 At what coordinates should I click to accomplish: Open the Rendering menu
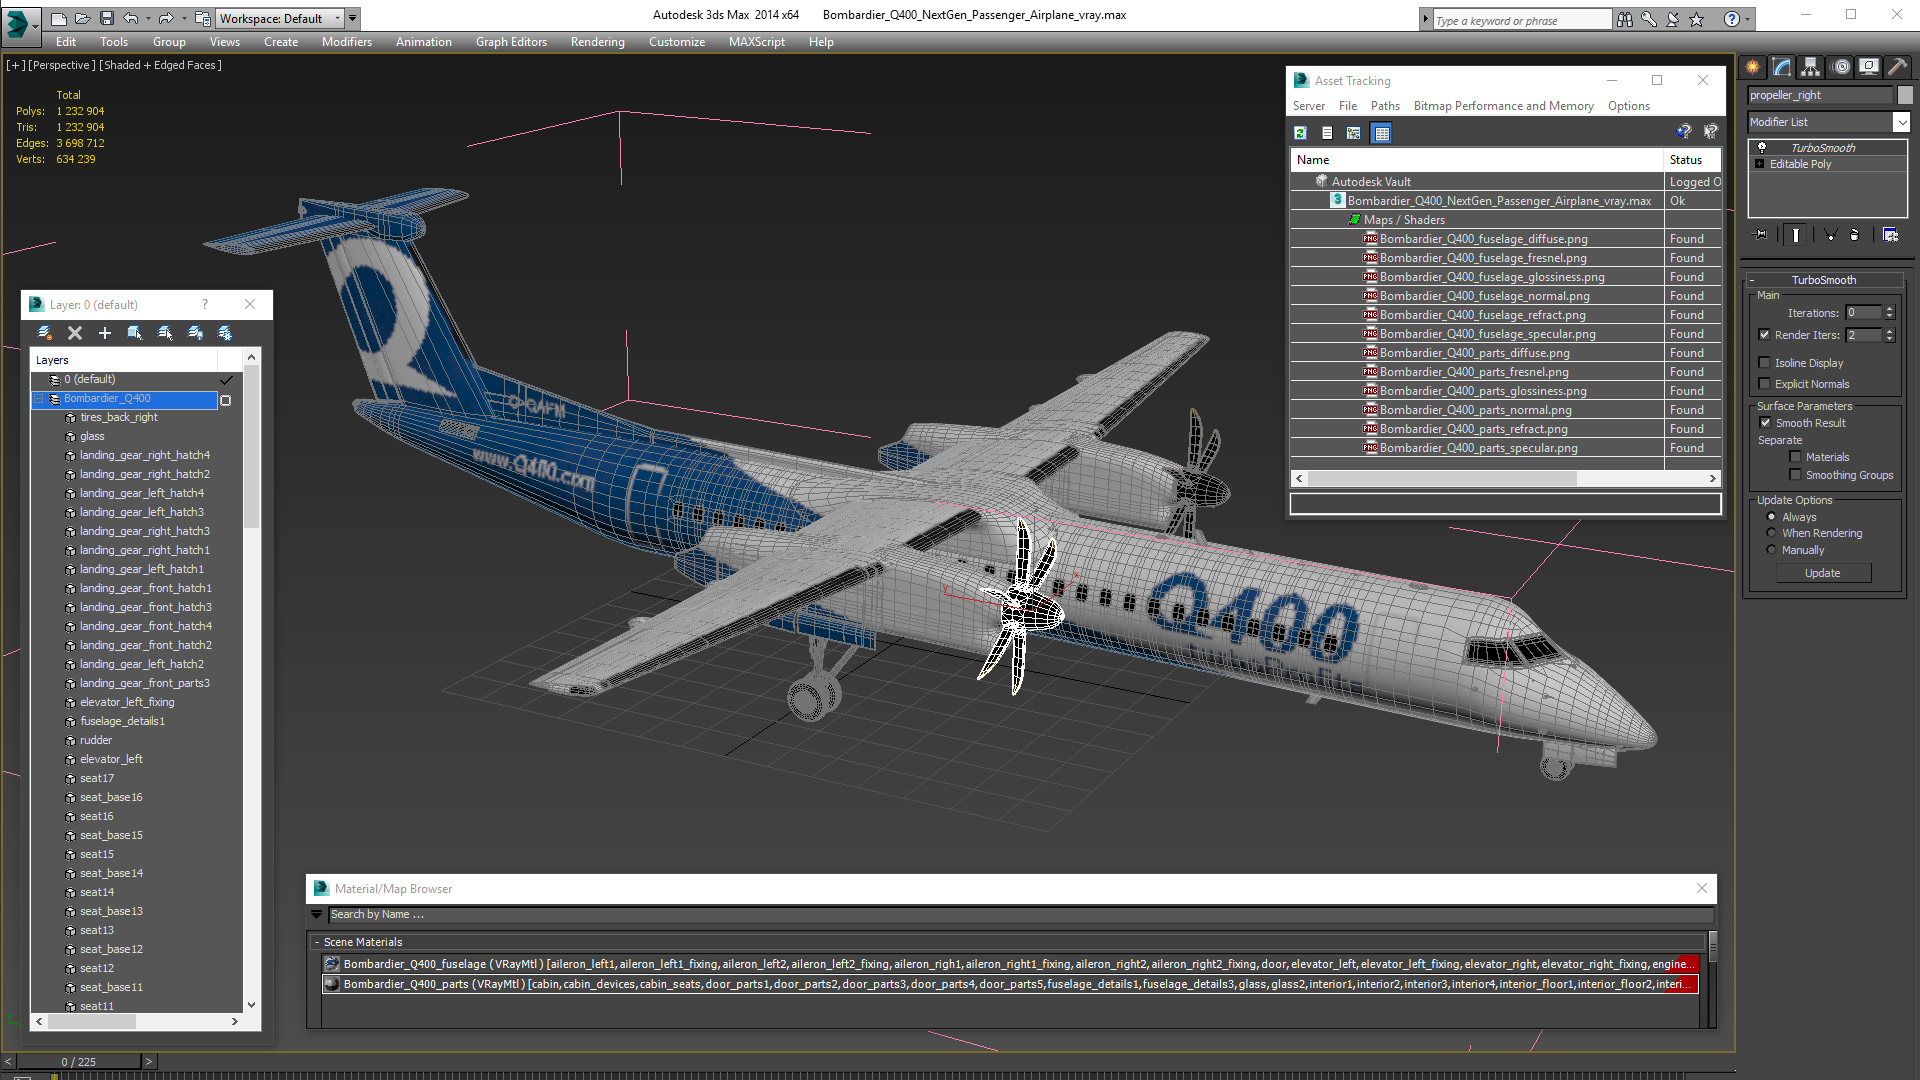pos(597,42)
